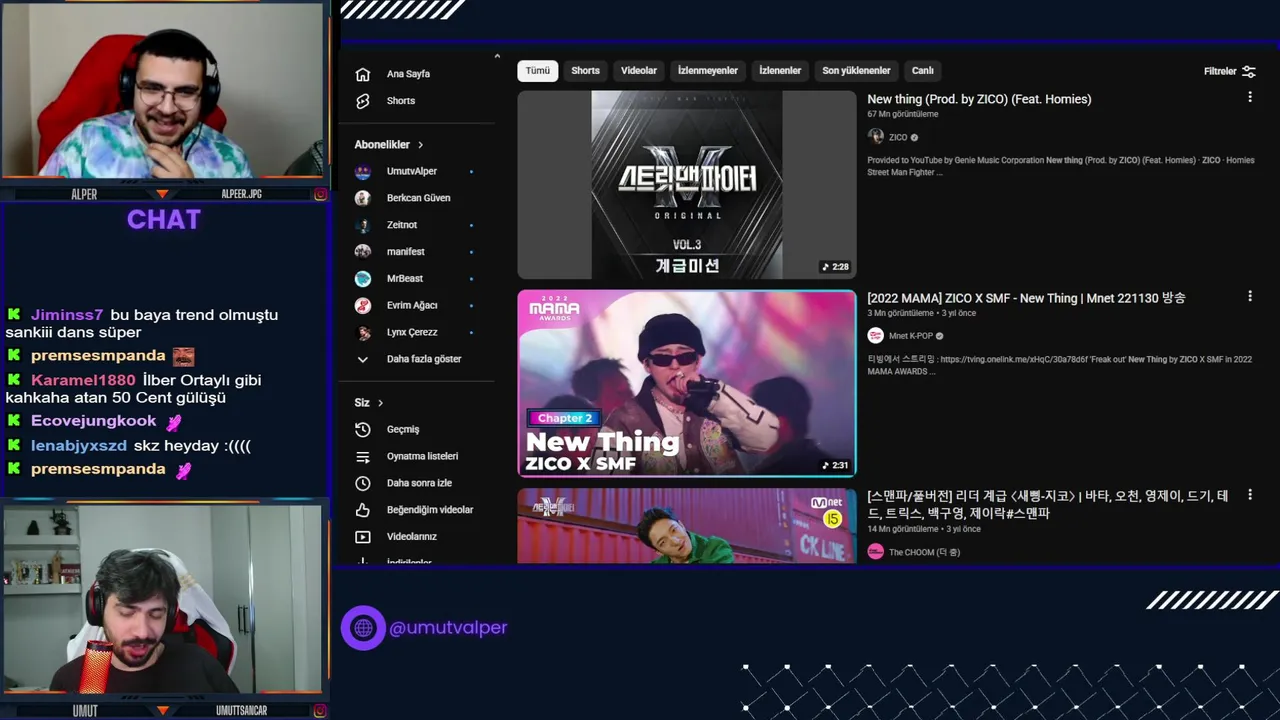Click new-content dot beside UmutvAlper
Image resolution: width=1280 pixels, height=720 pixels.
pos(471,171)
